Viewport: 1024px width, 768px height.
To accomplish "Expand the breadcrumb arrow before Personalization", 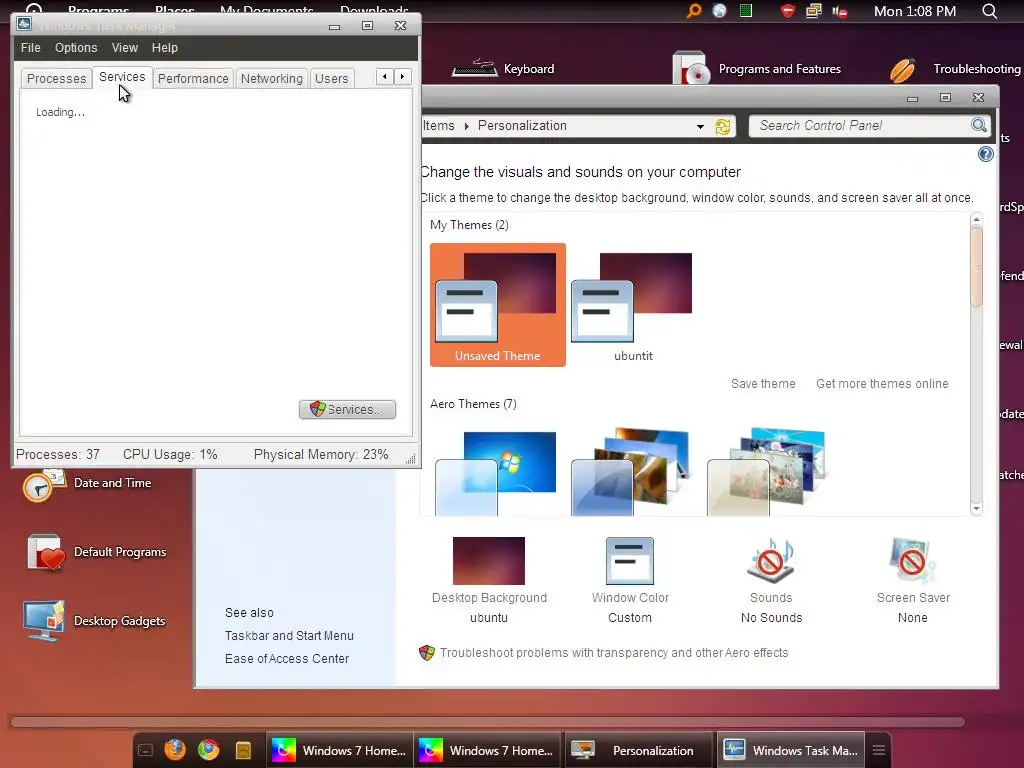I will pos(466,126).
